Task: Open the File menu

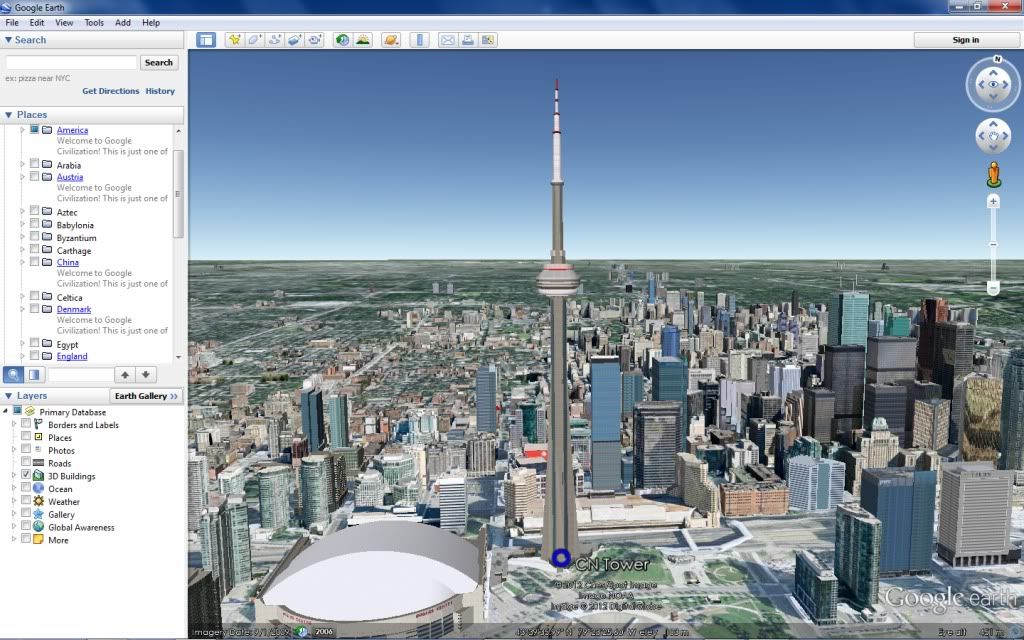Action: tap(12, 22)
